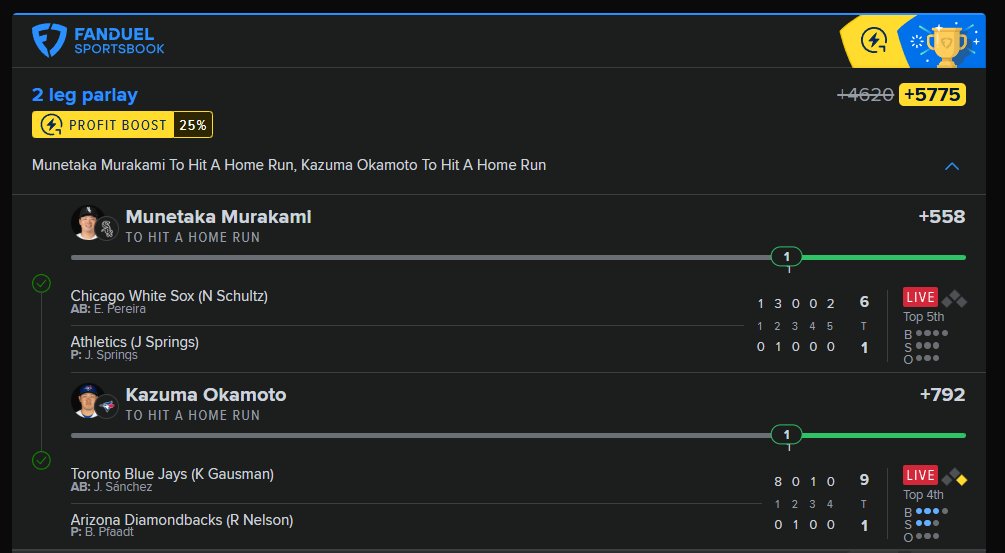Screen dimensions: 1005x553
Task: Open the gold trophy rewards icon
Action: point(946,45)
